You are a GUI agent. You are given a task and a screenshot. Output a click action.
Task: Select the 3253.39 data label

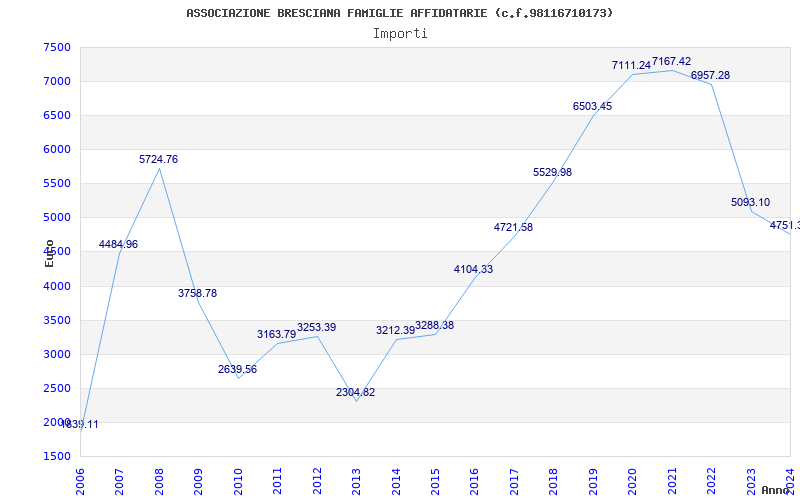point(317,328)
